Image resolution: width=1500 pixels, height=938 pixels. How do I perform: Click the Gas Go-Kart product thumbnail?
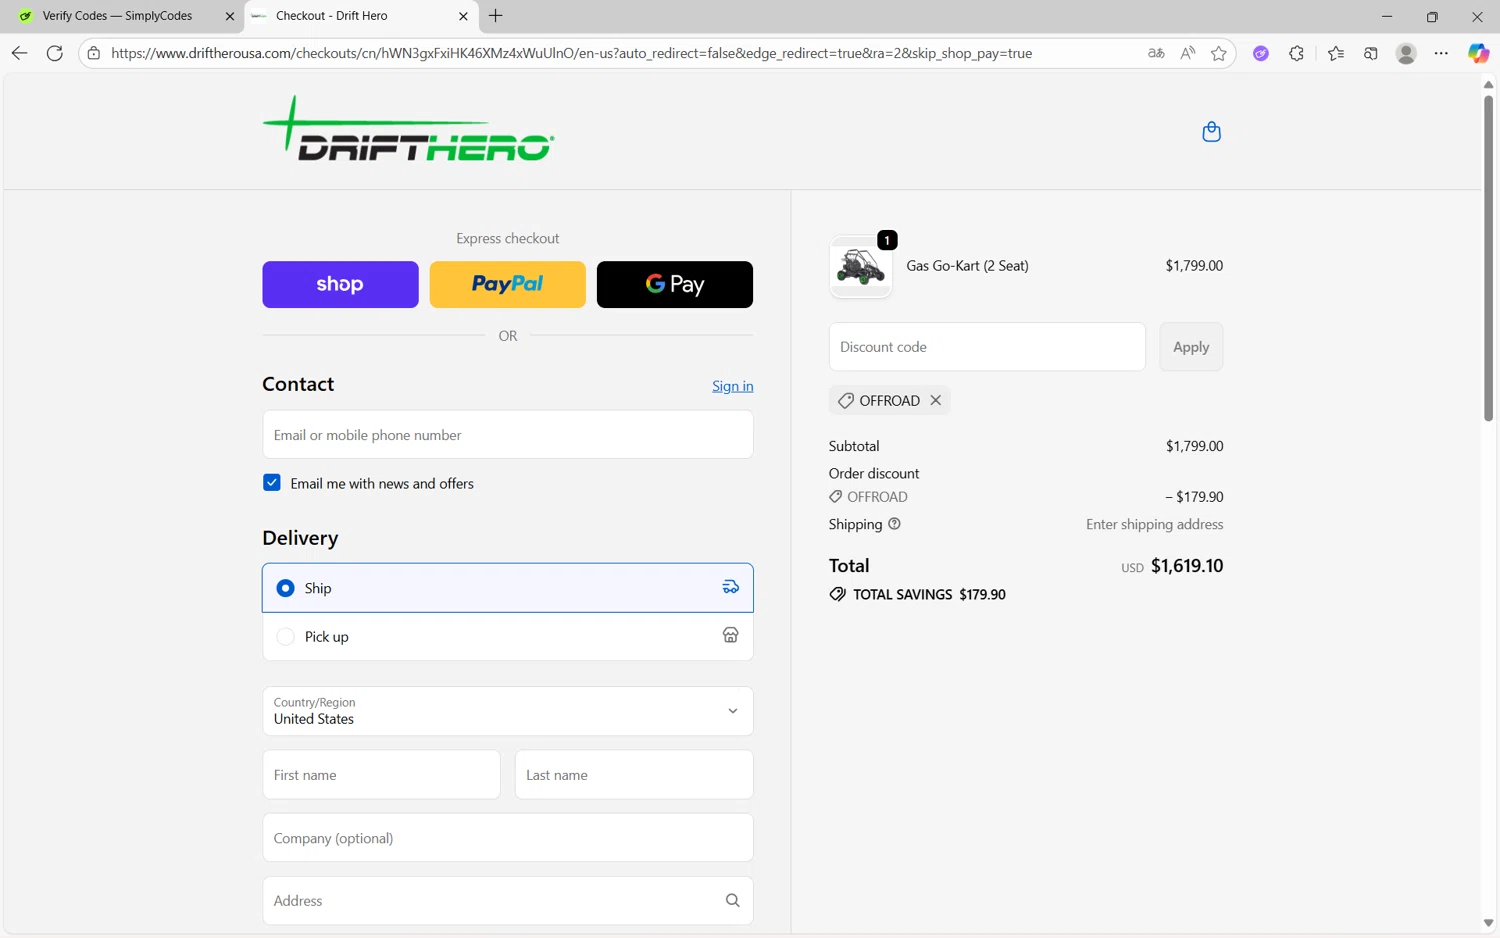[861, 267]
